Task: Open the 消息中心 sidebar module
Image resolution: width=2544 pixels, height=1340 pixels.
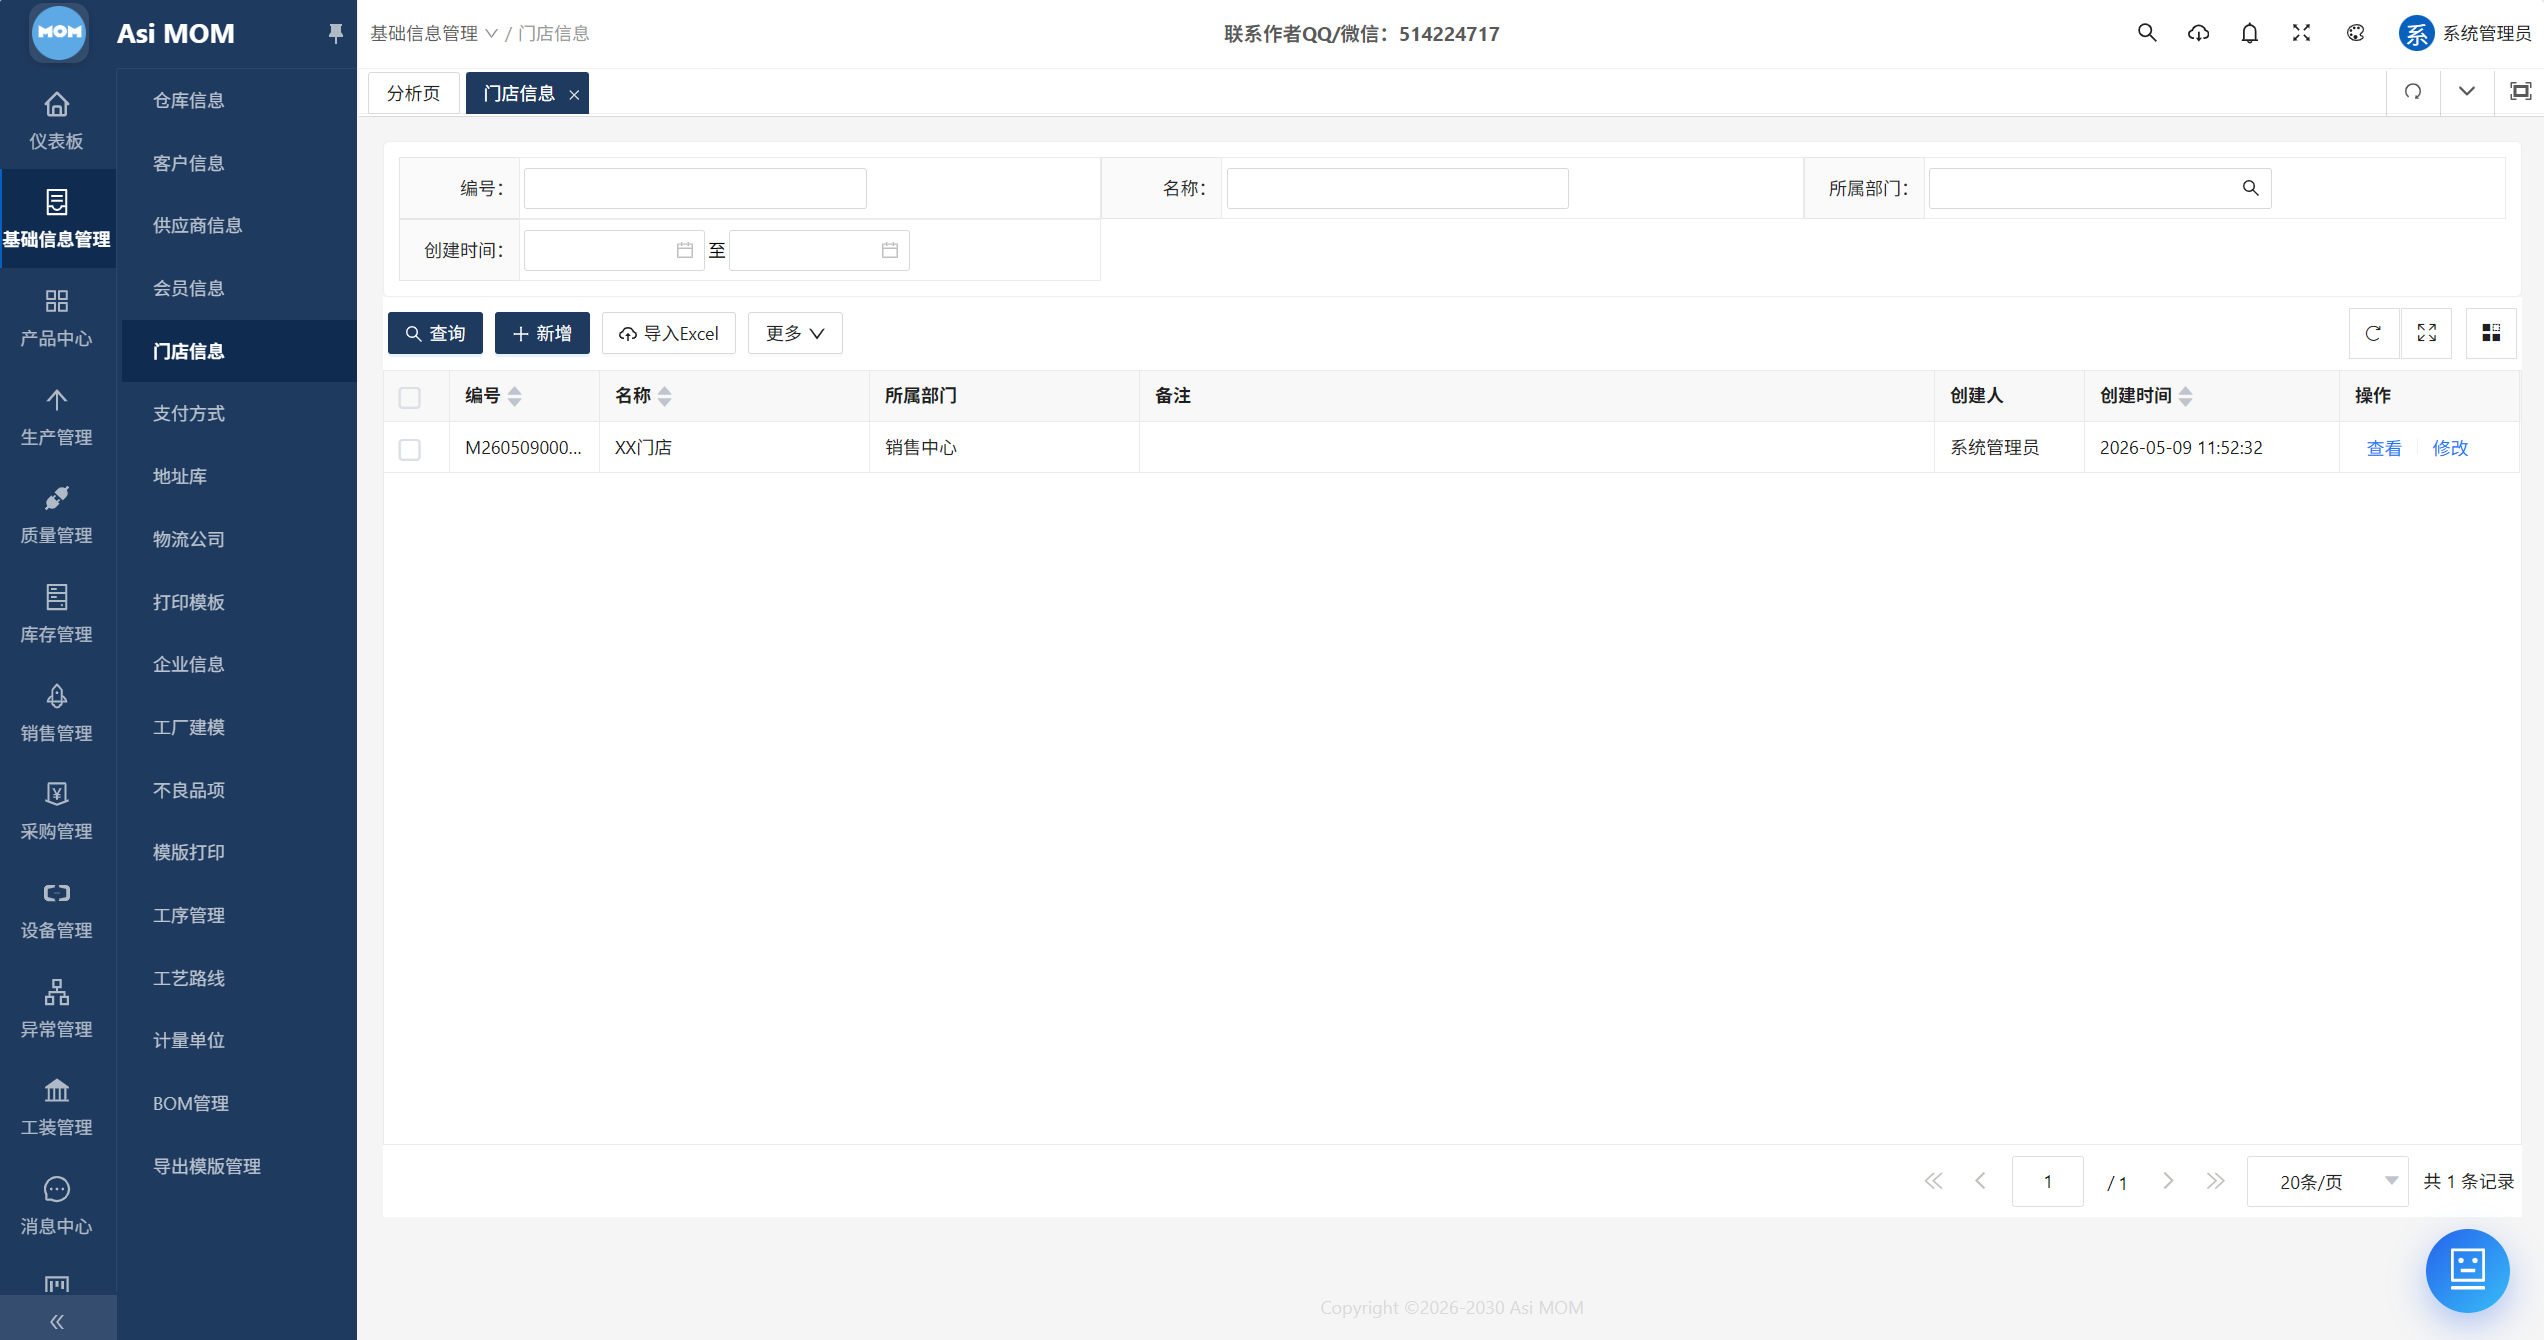Action: coord(57,1205)
